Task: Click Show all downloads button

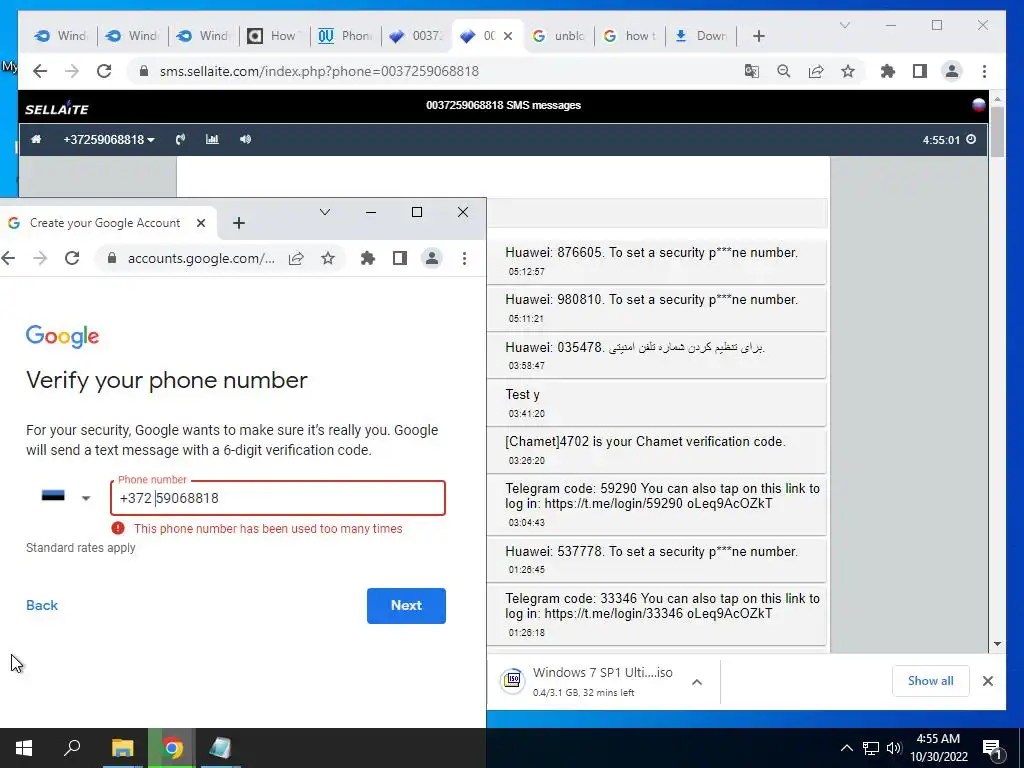Action: (930, 680)
